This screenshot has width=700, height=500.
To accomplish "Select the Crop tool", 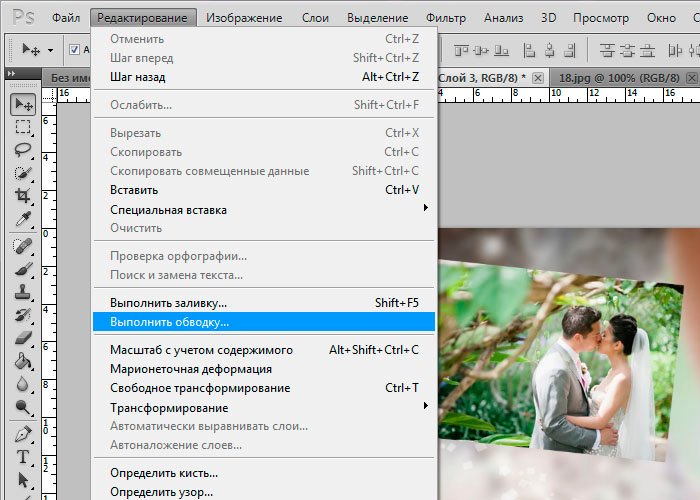I will click(x=22, y=197).
